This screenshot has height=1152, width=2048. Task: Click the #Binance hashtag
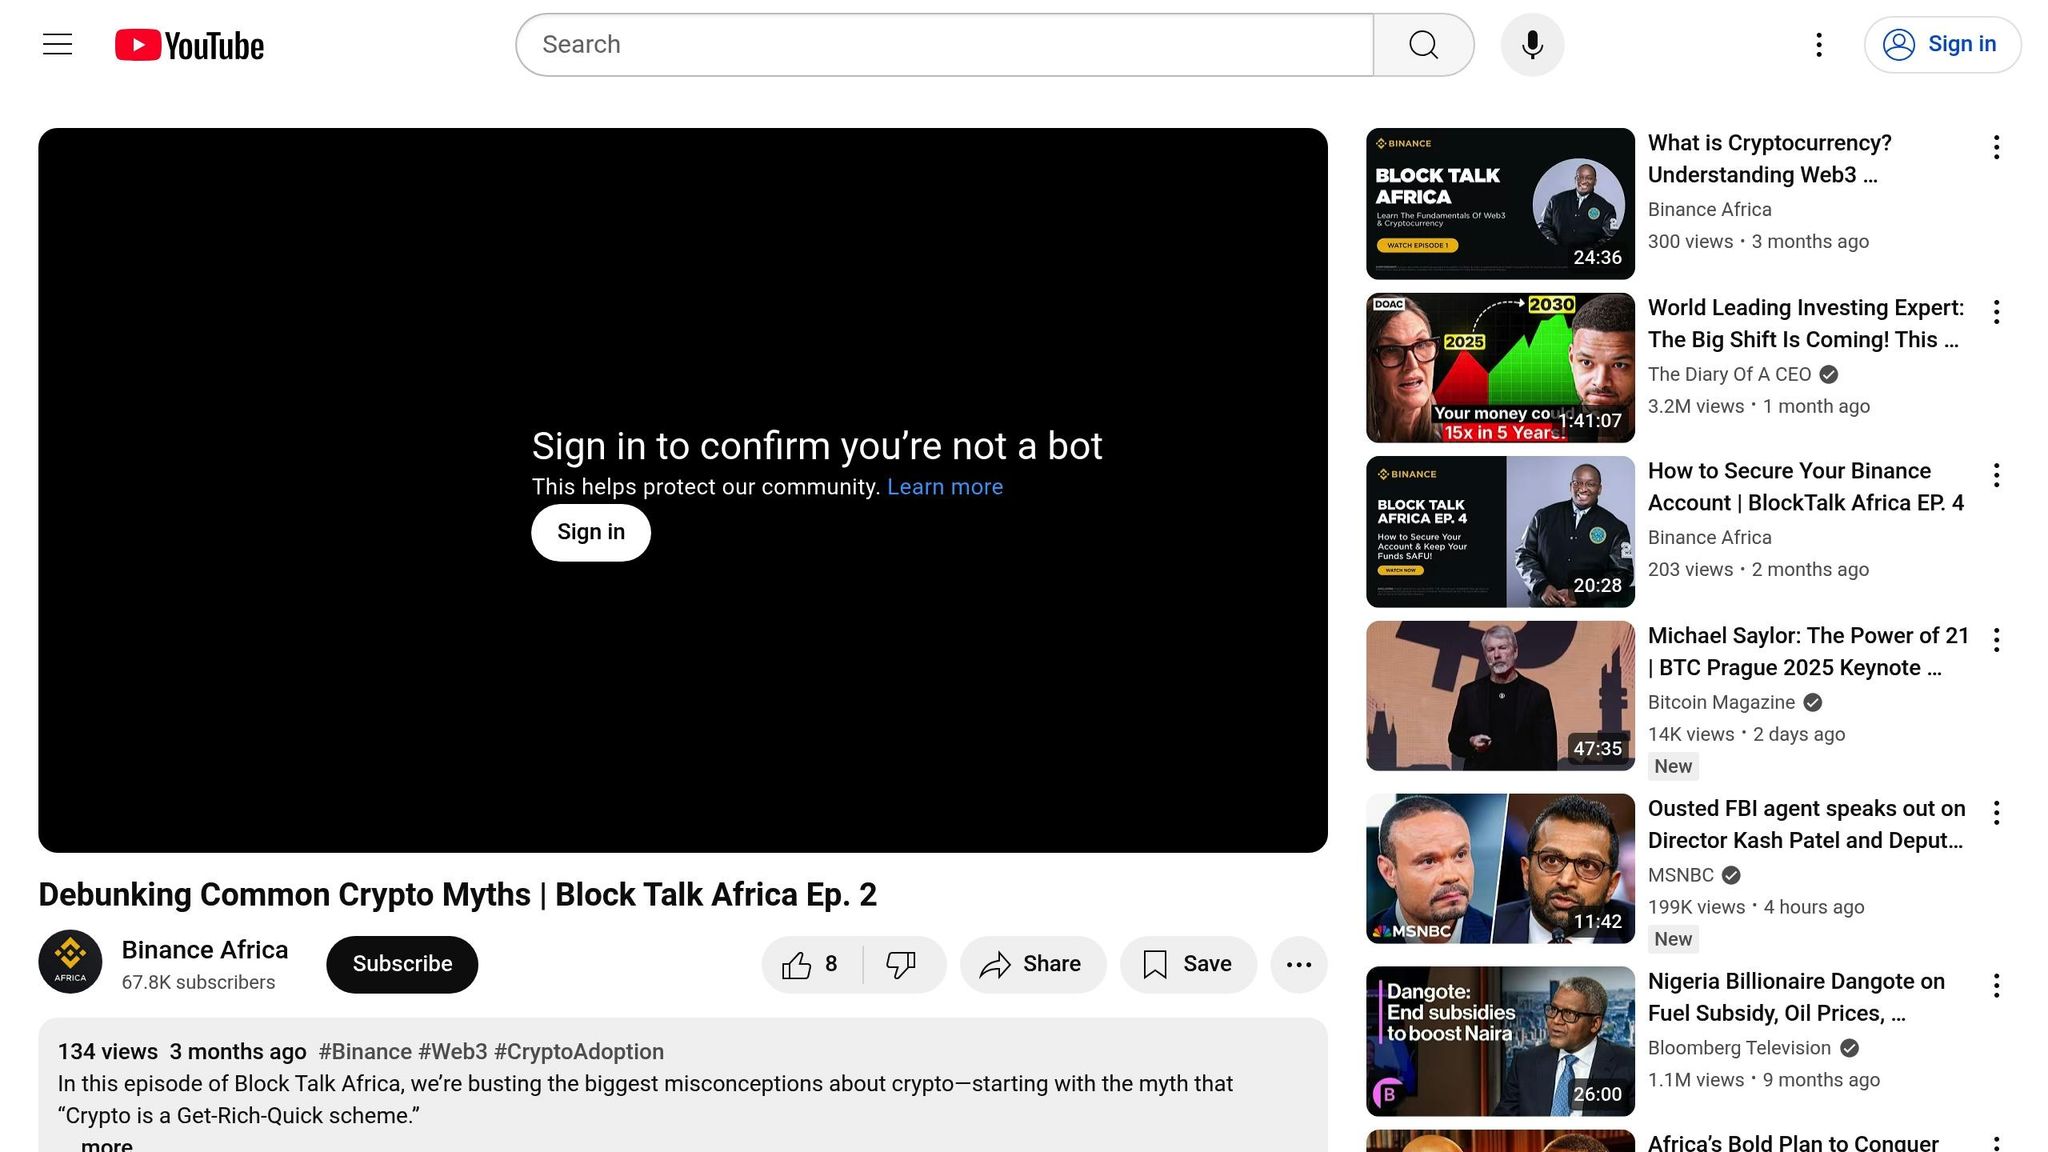364,1051
